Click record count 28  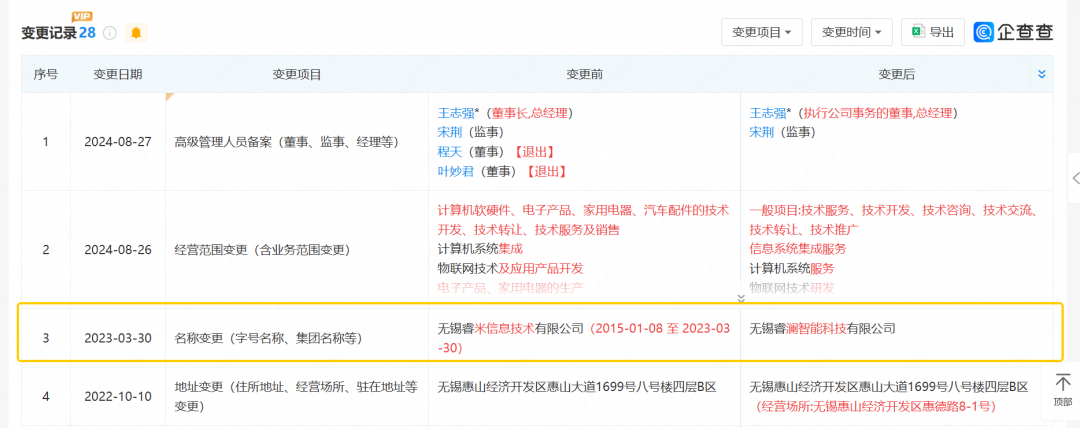click(87, 32)
